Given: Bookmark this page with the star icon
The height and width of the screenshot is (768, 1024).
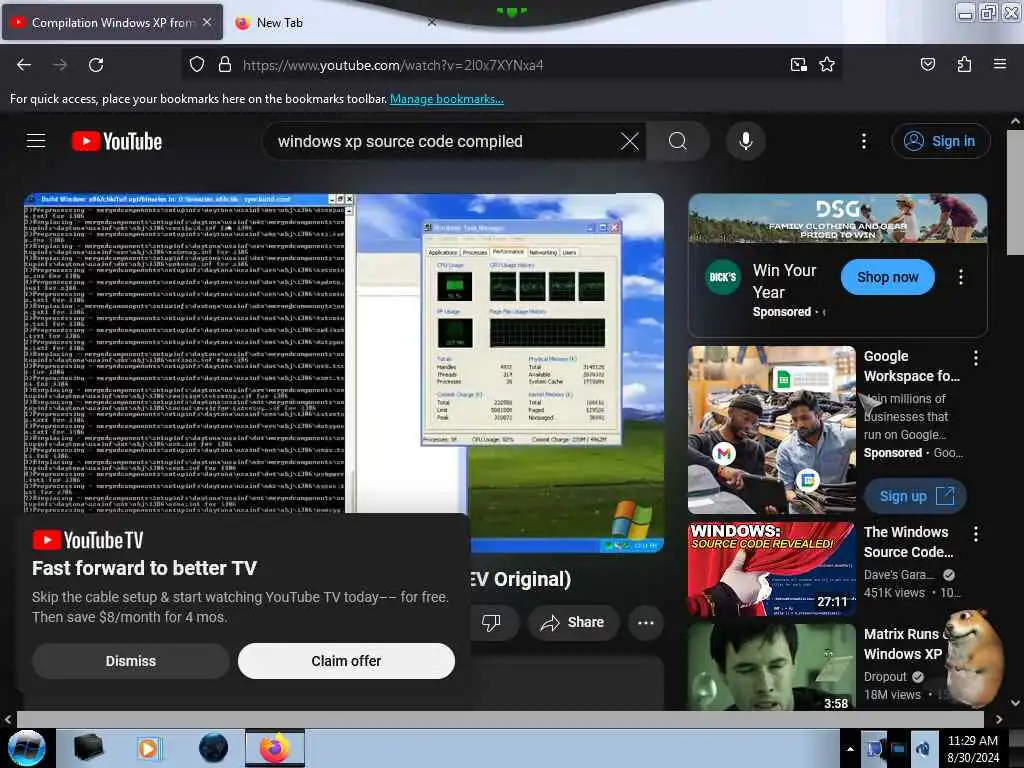Looking at the screenshot, I should tap(827, 64).
